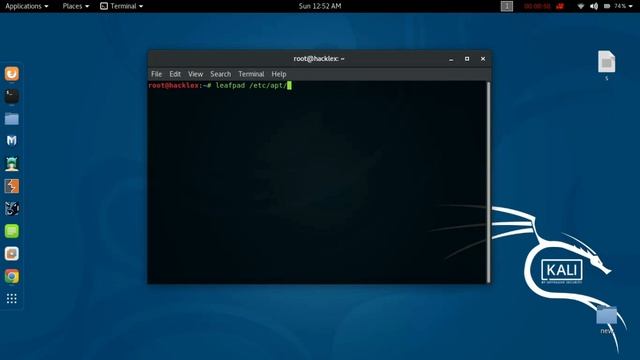The width and height of the screenshot is (640, 360).
Task: Open the Terminal menu in terminal window
Action: click(251, 74)
